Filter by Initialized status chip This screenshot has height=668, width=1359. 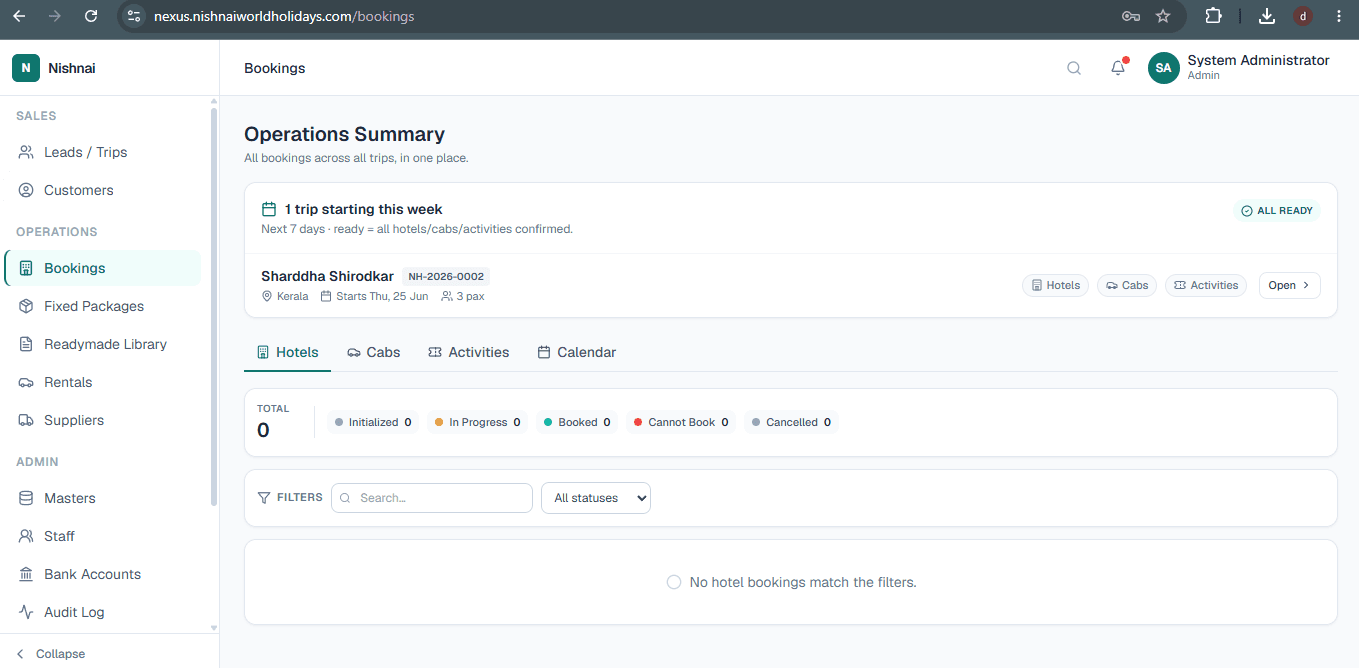point(373,422)
